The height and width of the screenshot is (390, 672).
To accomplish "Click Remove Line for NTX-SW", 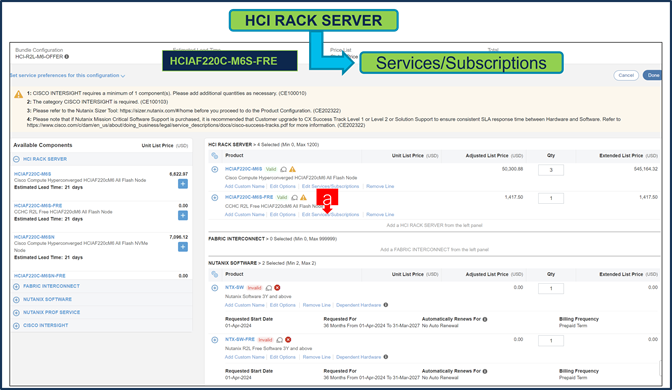I will coord(316,305).
